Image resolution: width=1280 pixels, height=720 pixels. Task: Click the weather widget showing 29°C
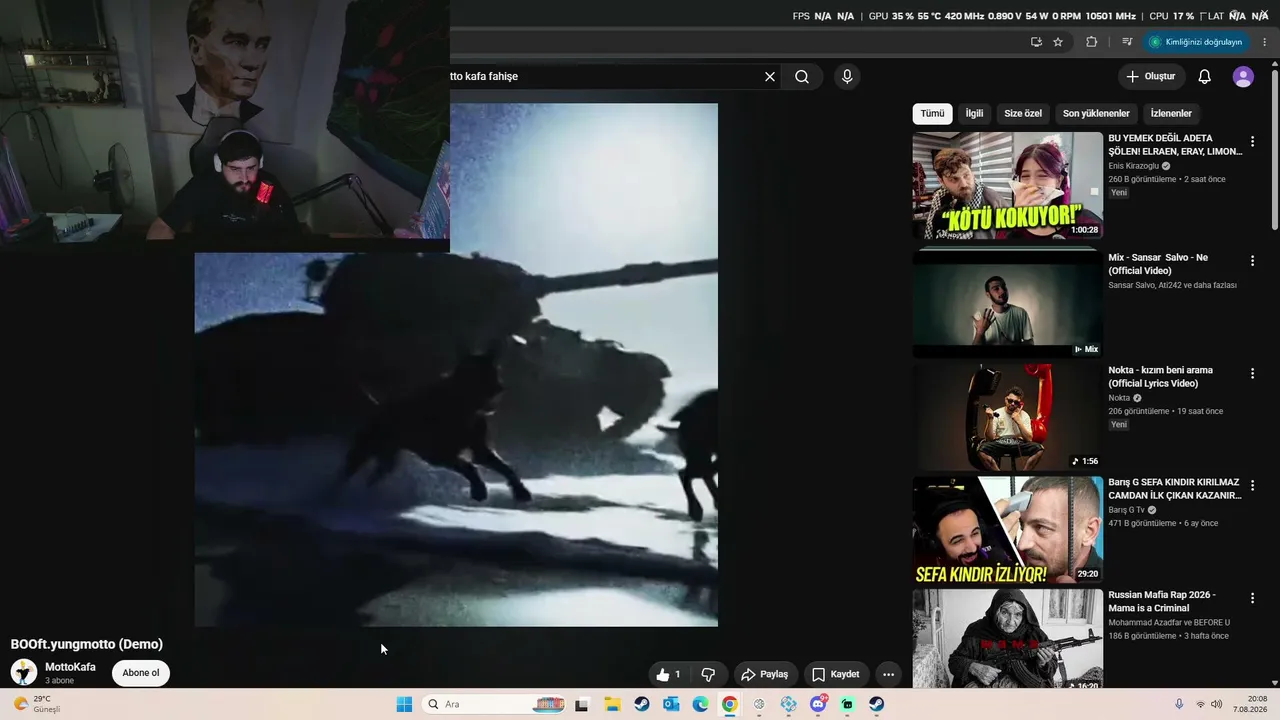36,704
